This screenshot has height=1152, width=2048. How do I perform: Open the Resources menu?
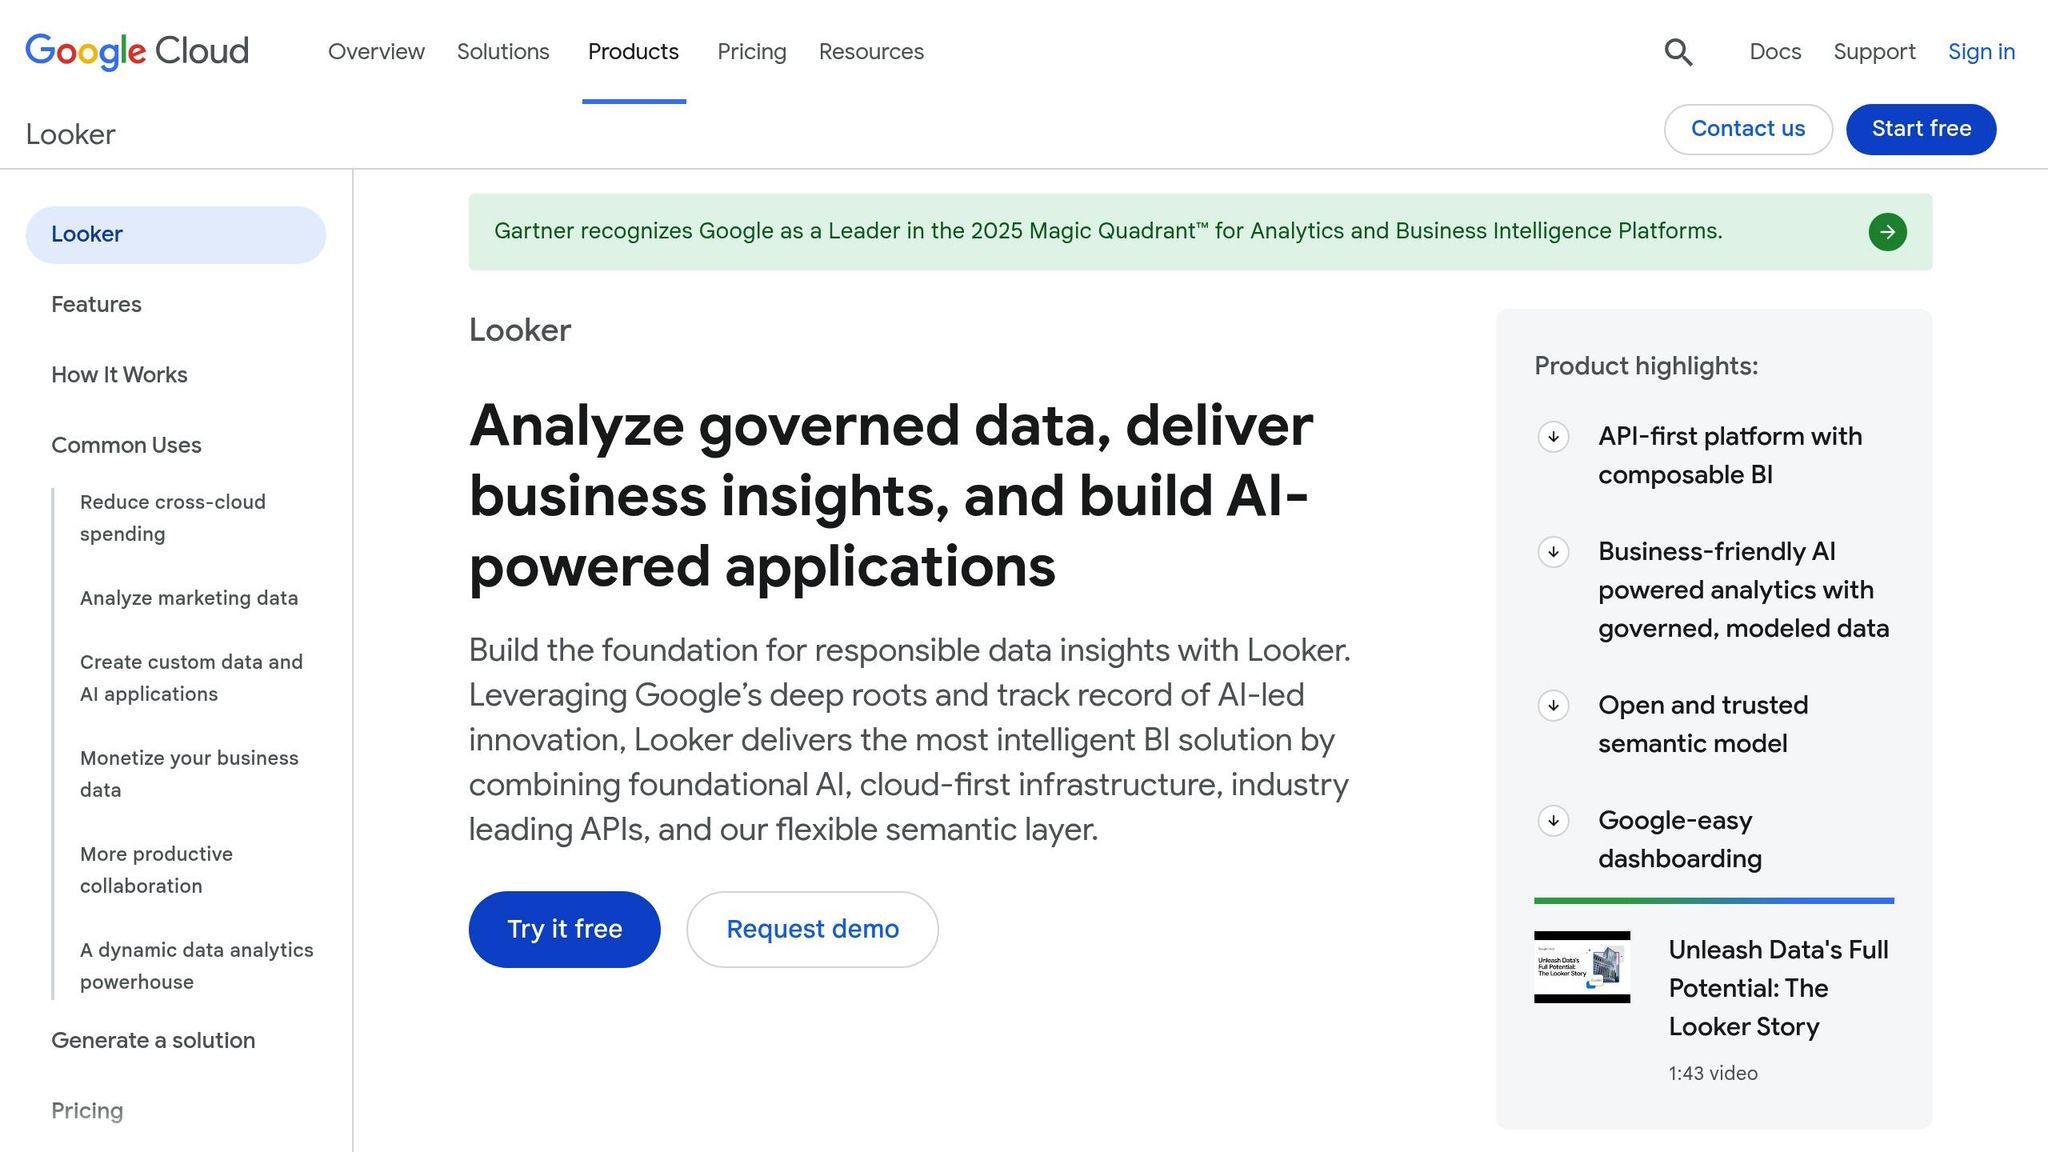(x=870, y=51)
